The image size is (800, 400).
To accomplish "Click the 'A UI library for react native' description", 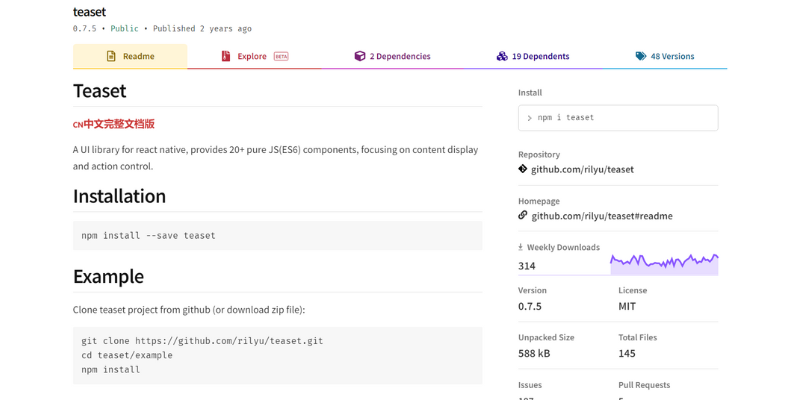I will click(276, 158).
